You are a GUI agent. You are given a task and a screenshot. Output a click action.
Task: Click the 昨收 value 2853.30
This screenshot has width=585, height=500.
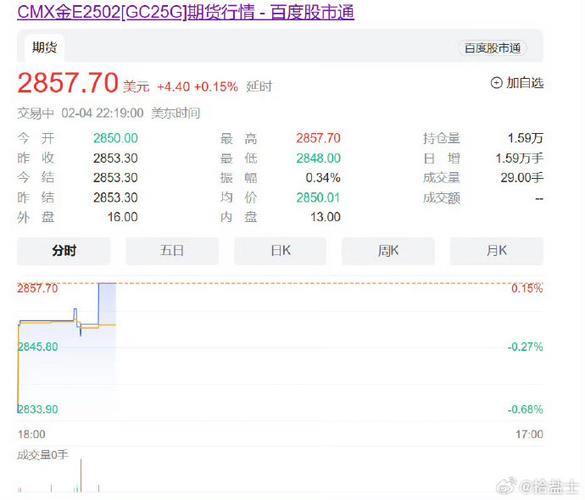[x=116, y=158]
